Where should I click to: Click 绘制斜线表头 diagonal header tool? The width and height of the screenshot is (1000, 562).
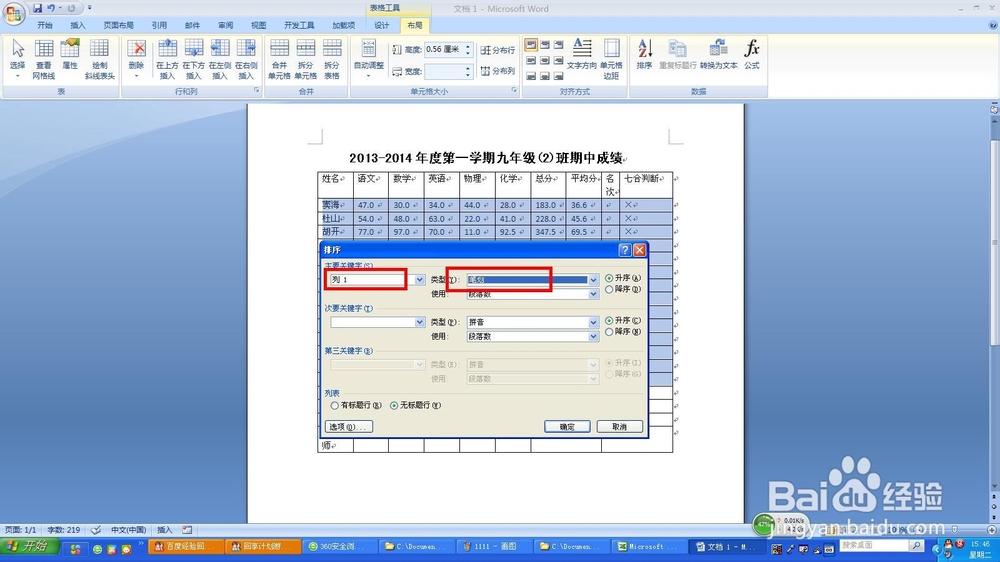(99, 59)
